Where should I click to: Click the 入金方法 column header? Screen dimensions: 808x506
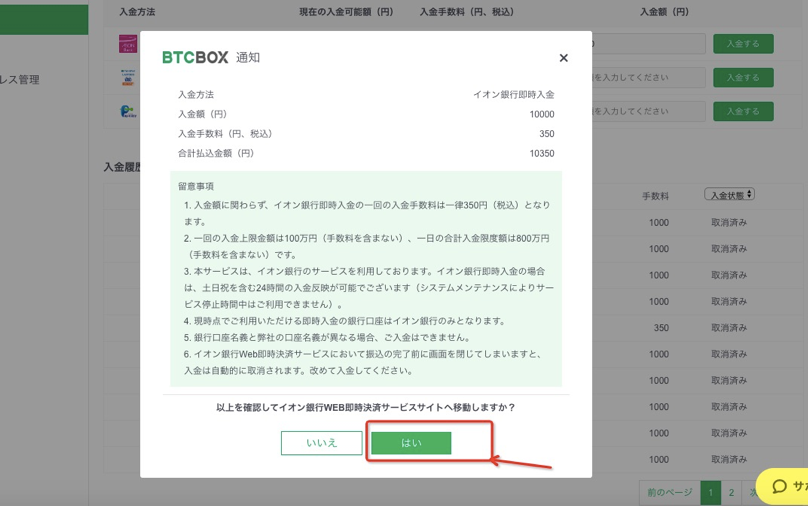137,12
